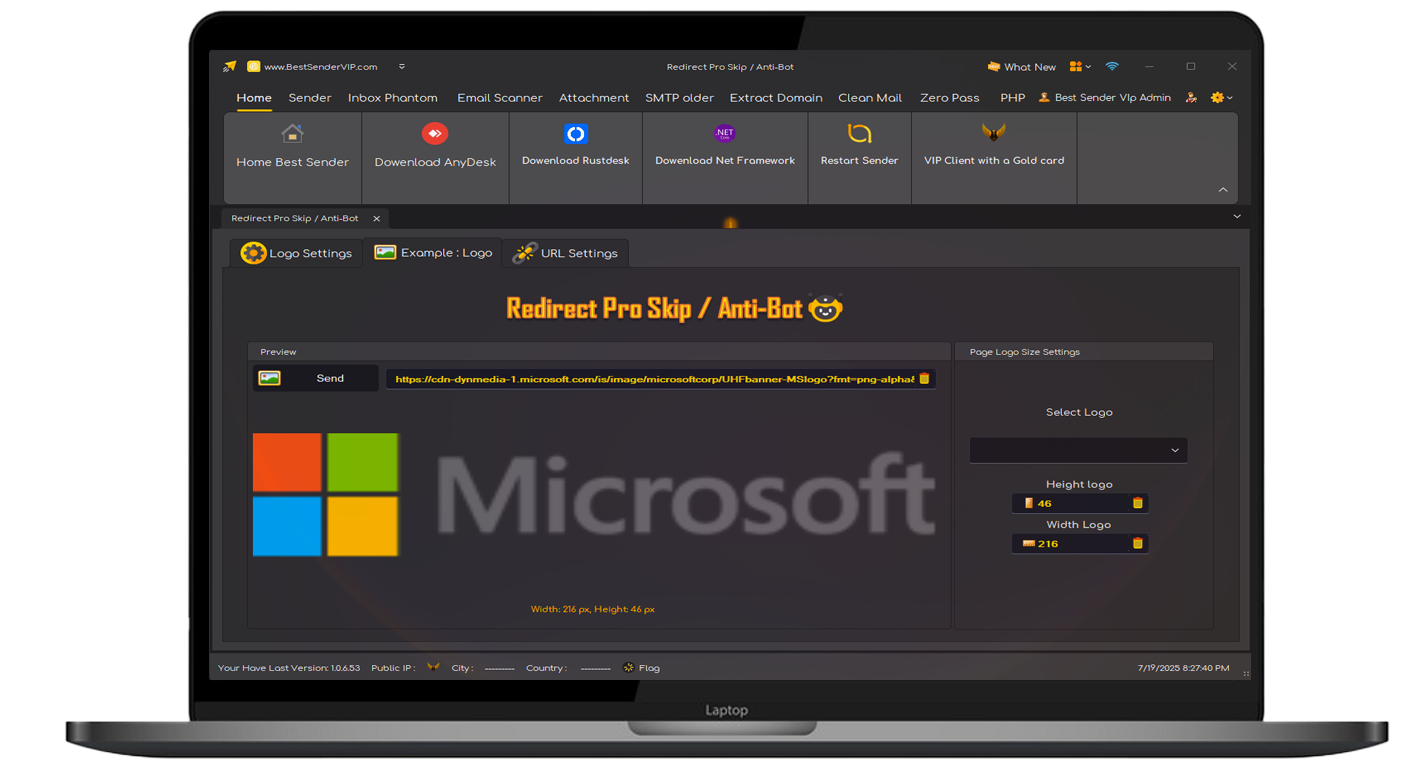
Task: Open the Clean Mail tab
Action: click(870, 98)
